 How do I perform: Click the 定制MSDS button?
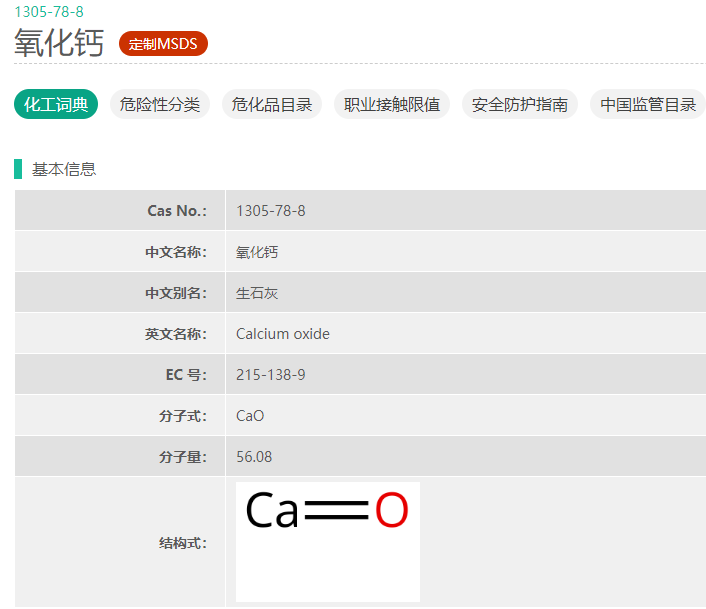point(163,44)
